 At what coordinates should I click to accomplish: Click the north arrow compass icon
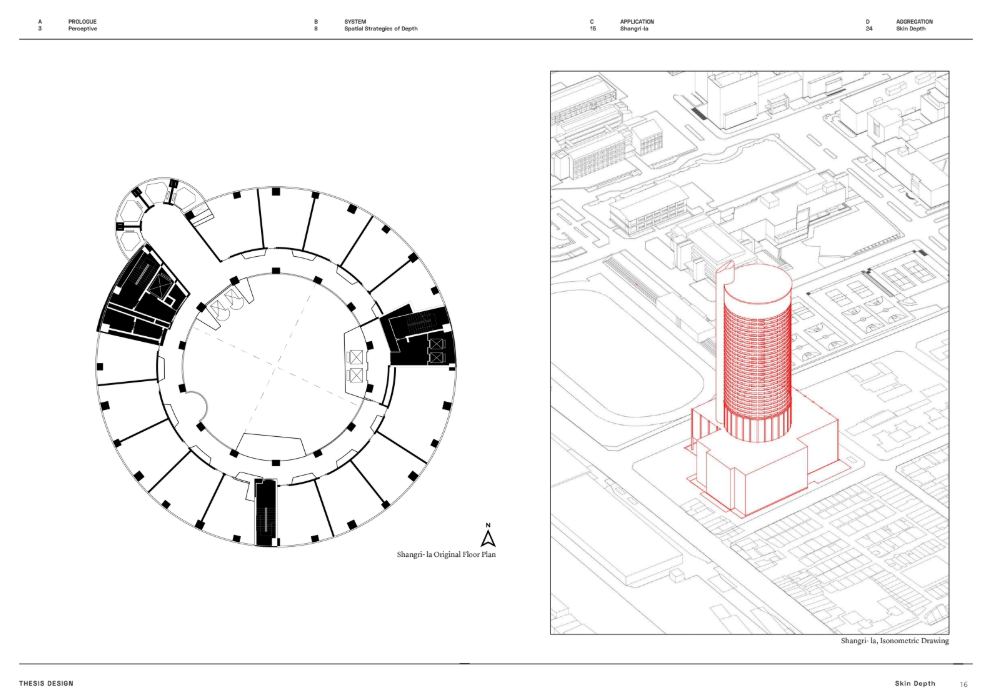488,536
